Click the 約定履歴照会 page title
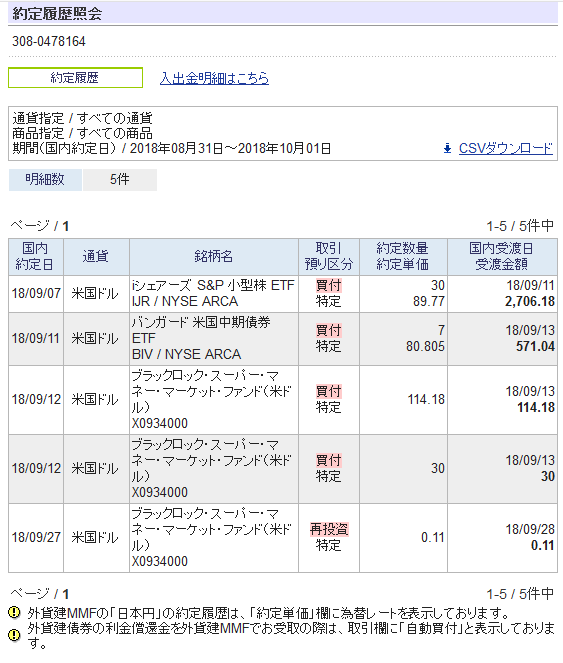The image size is (563, 663). tap(57, 14)
